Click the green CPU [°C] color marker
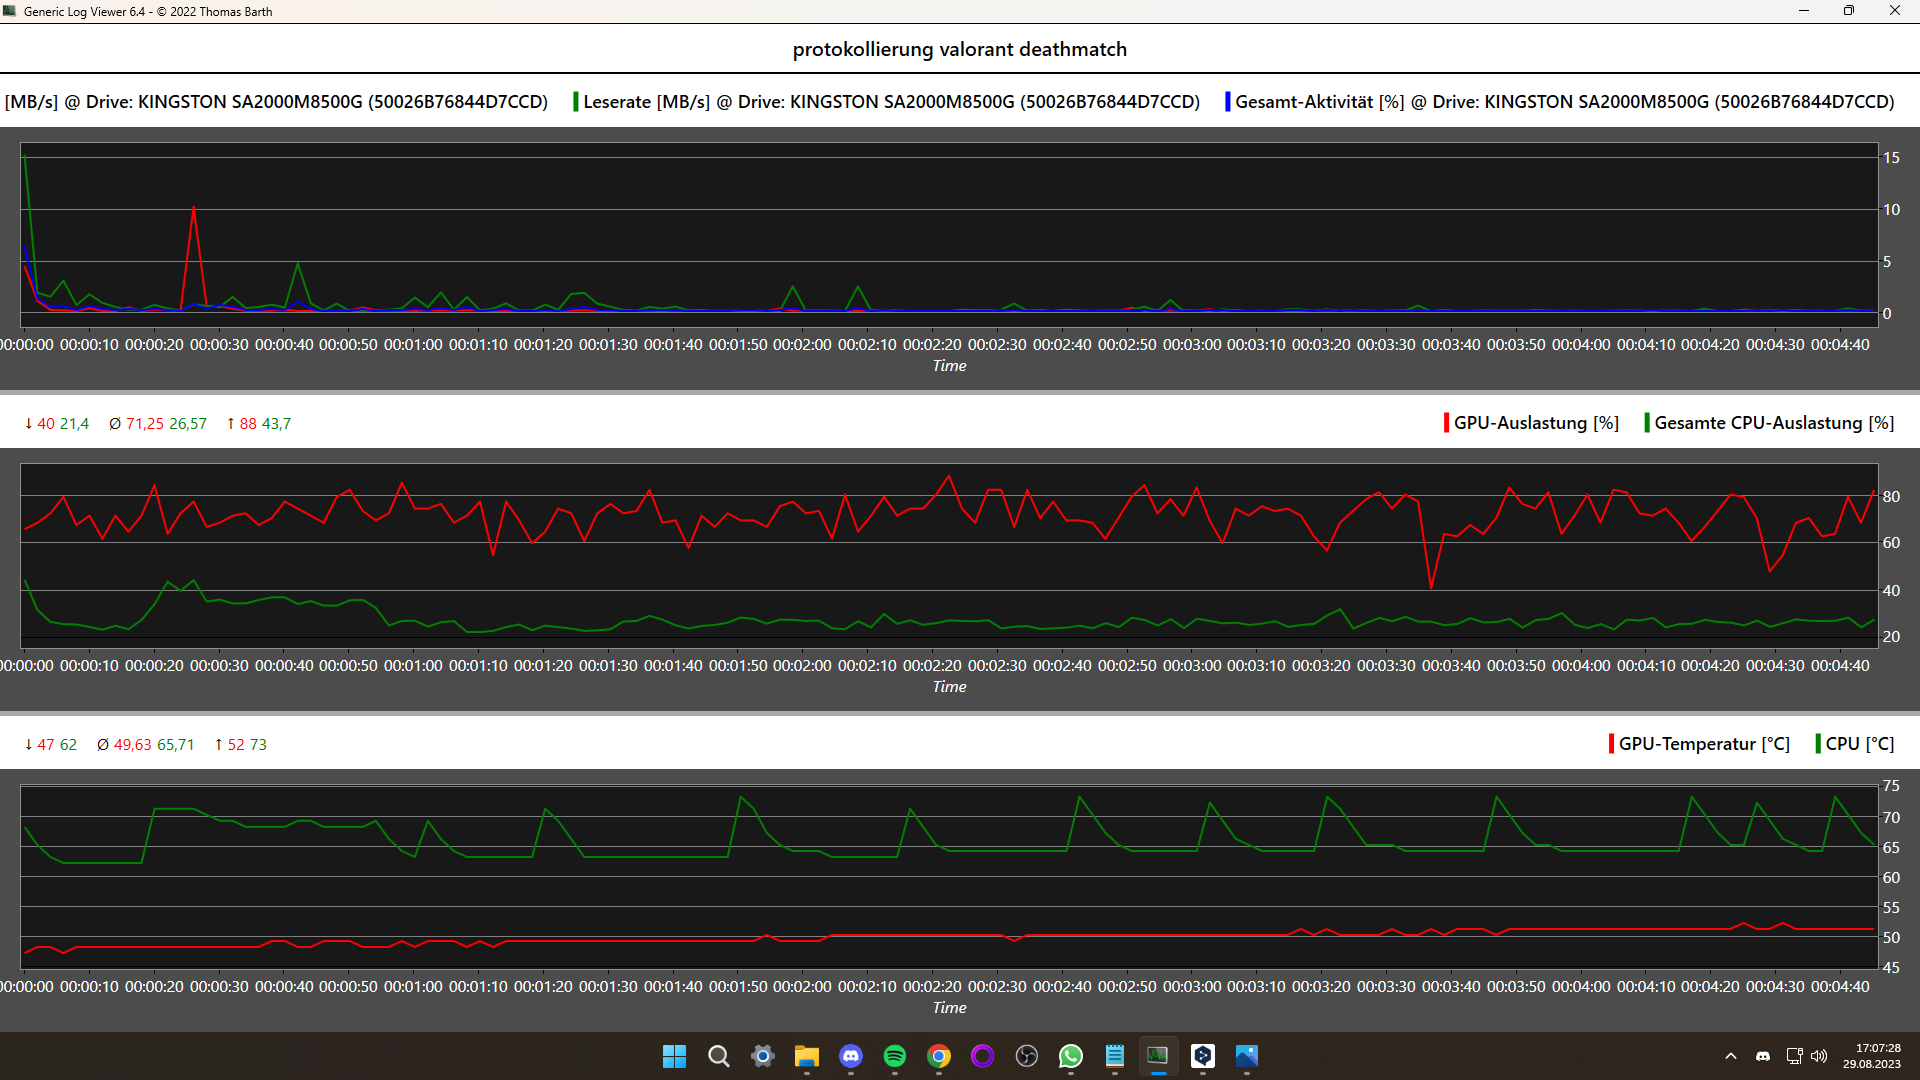 (x=1818, y=744)
